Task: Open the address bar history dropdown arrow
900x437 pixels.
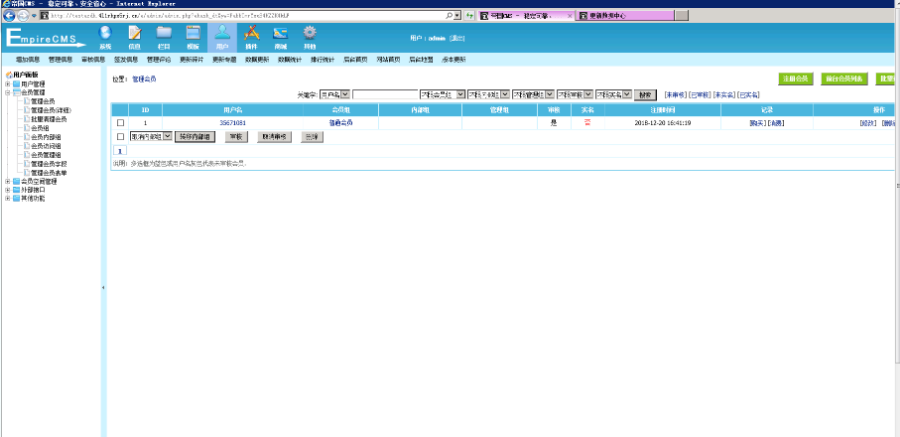Action: 456,16
